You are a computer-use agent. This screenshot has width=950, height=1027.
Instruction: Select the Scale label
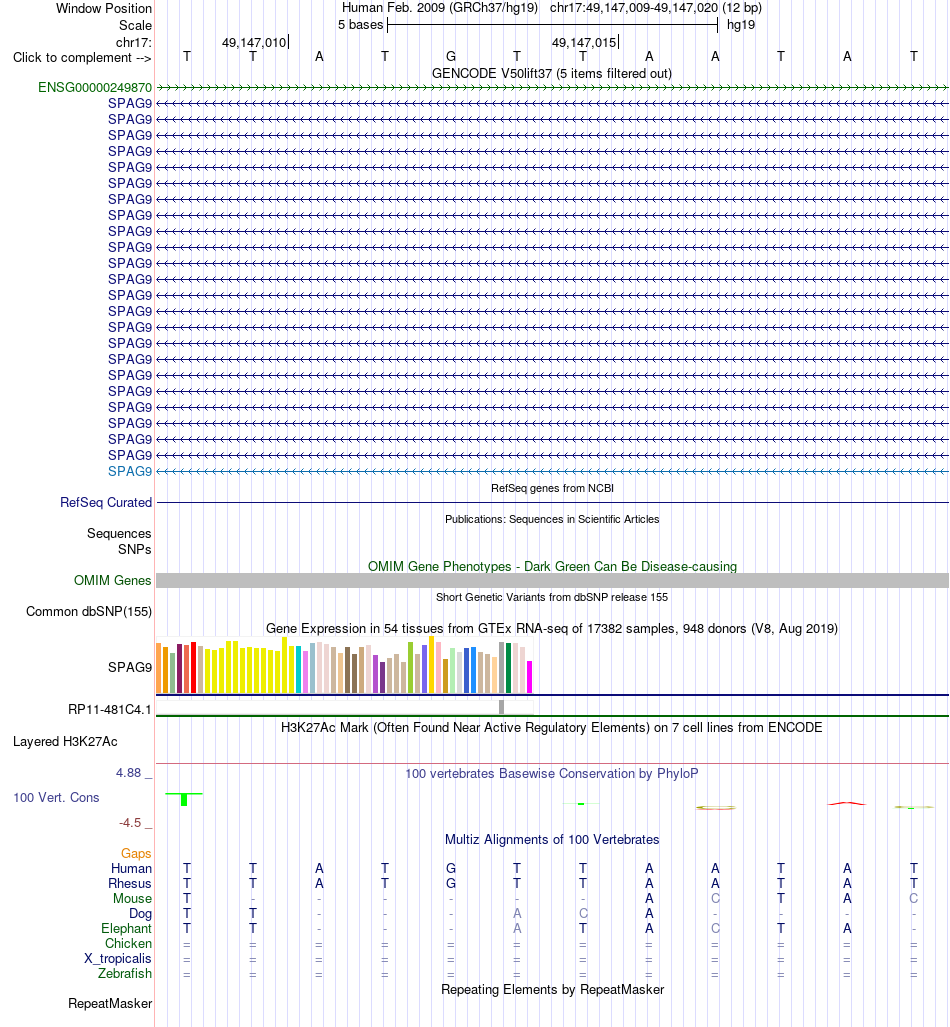[x=136, y=26]
